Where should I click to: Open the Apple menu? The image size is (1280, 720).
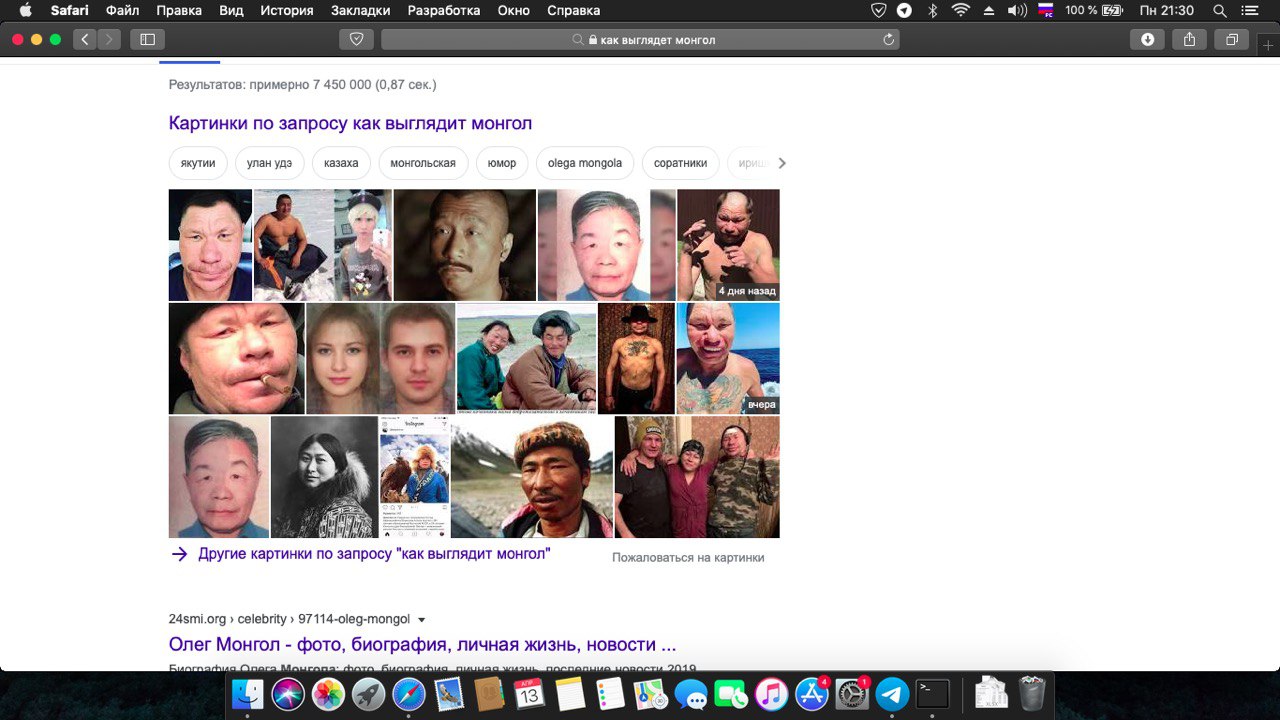click(x=25, y=11)
